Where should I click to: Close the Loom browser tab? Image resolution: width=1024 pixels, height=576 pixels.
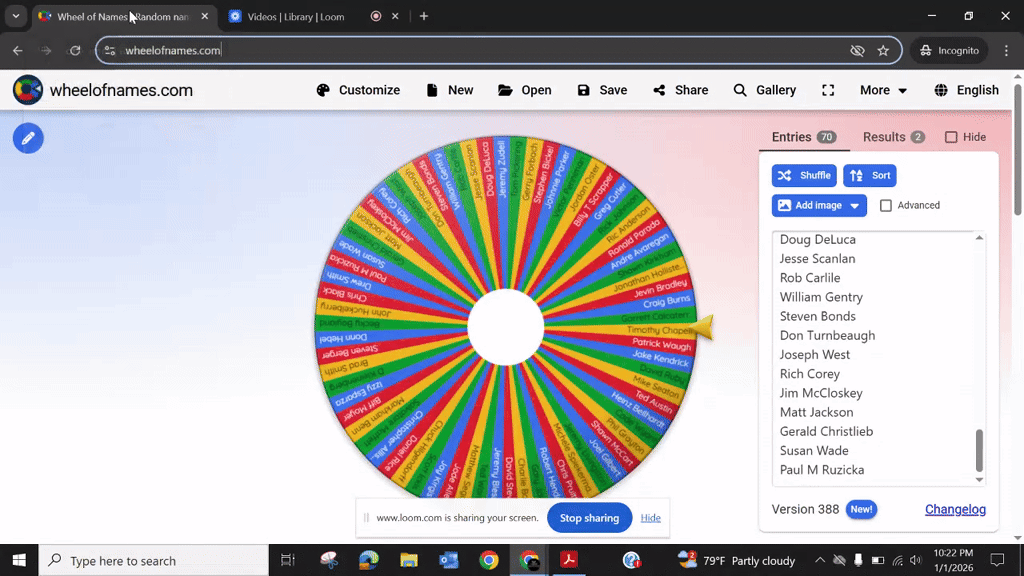(x=395, y=16)
